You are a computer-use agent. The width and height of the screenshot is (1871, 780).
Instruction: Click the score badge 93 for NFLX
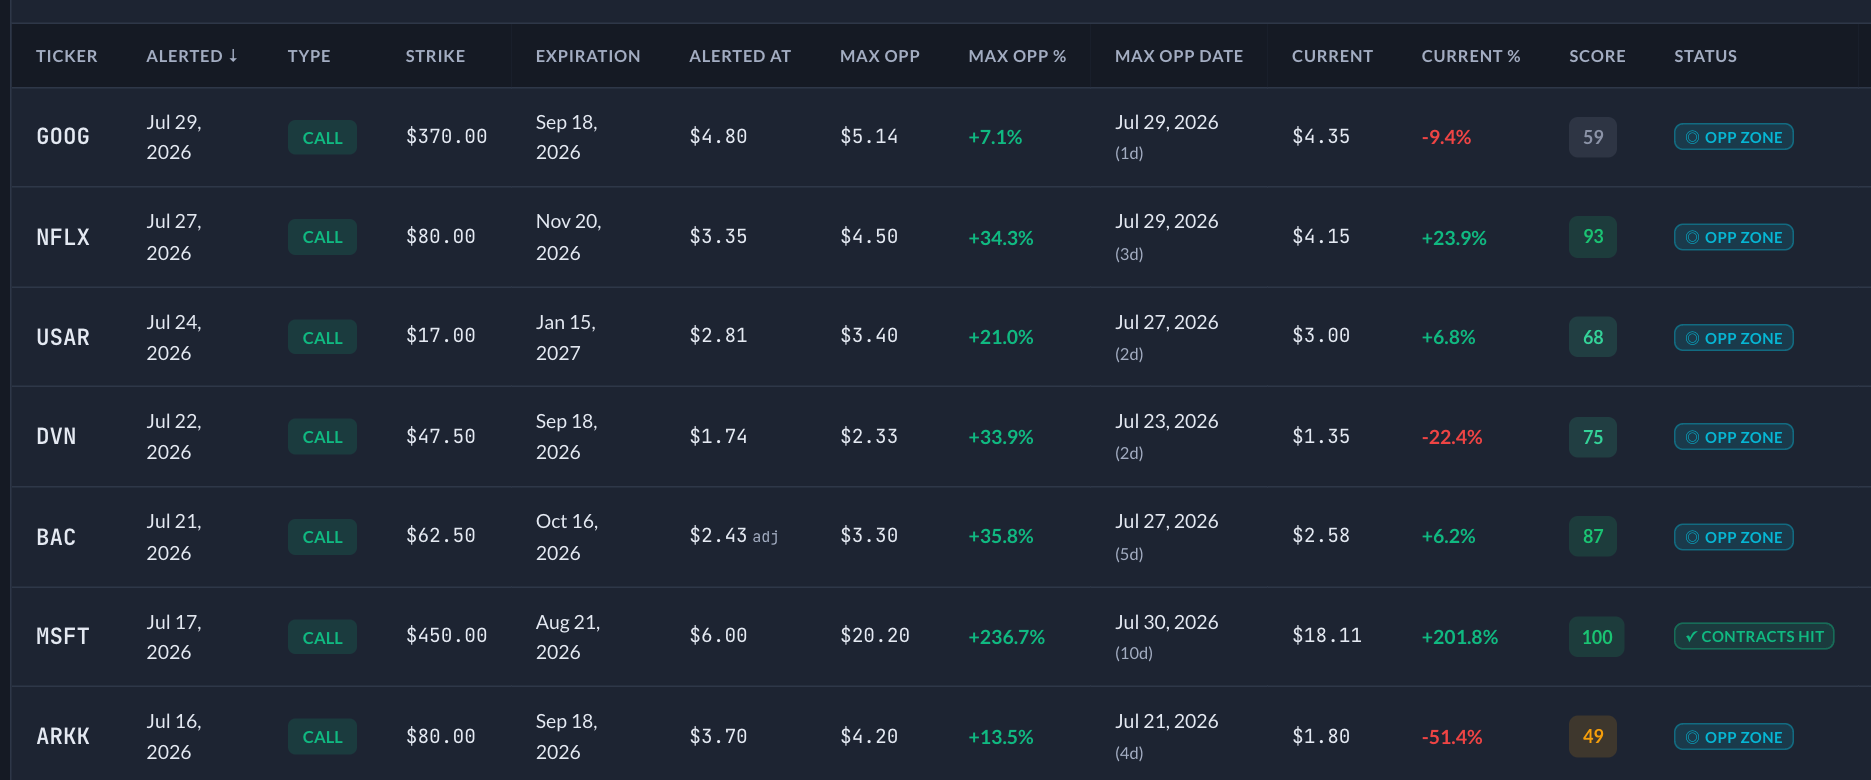point(1593,237)
